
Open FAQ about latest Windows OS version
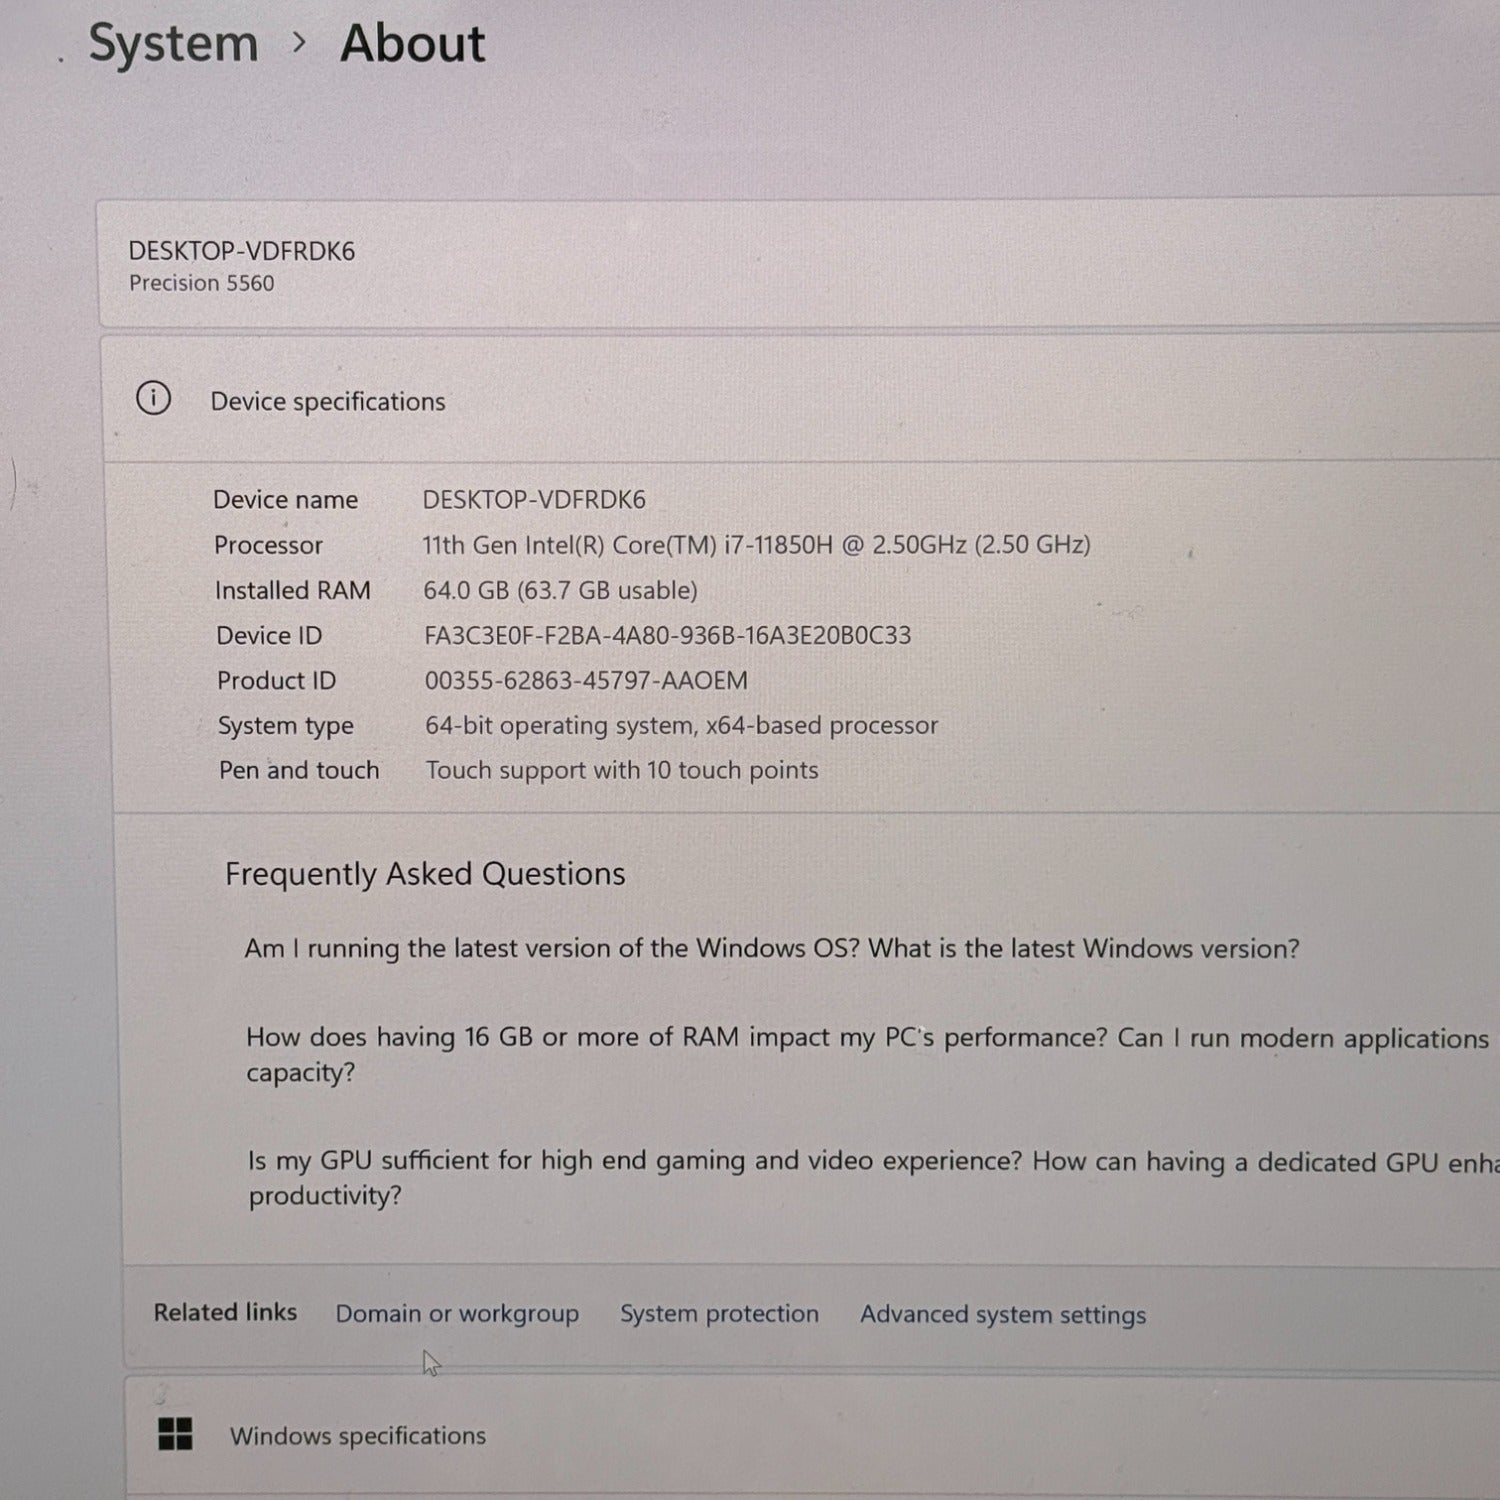coord(772,948)
